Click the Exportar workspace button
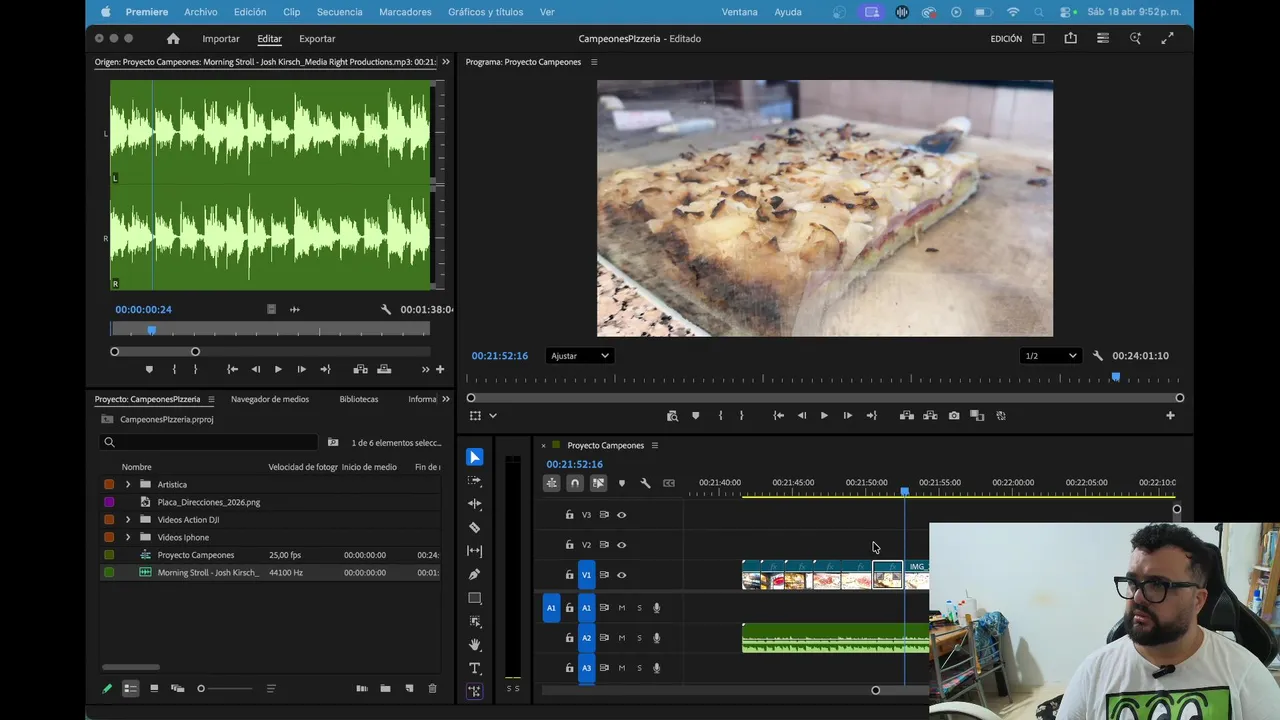 pos(317,39)
